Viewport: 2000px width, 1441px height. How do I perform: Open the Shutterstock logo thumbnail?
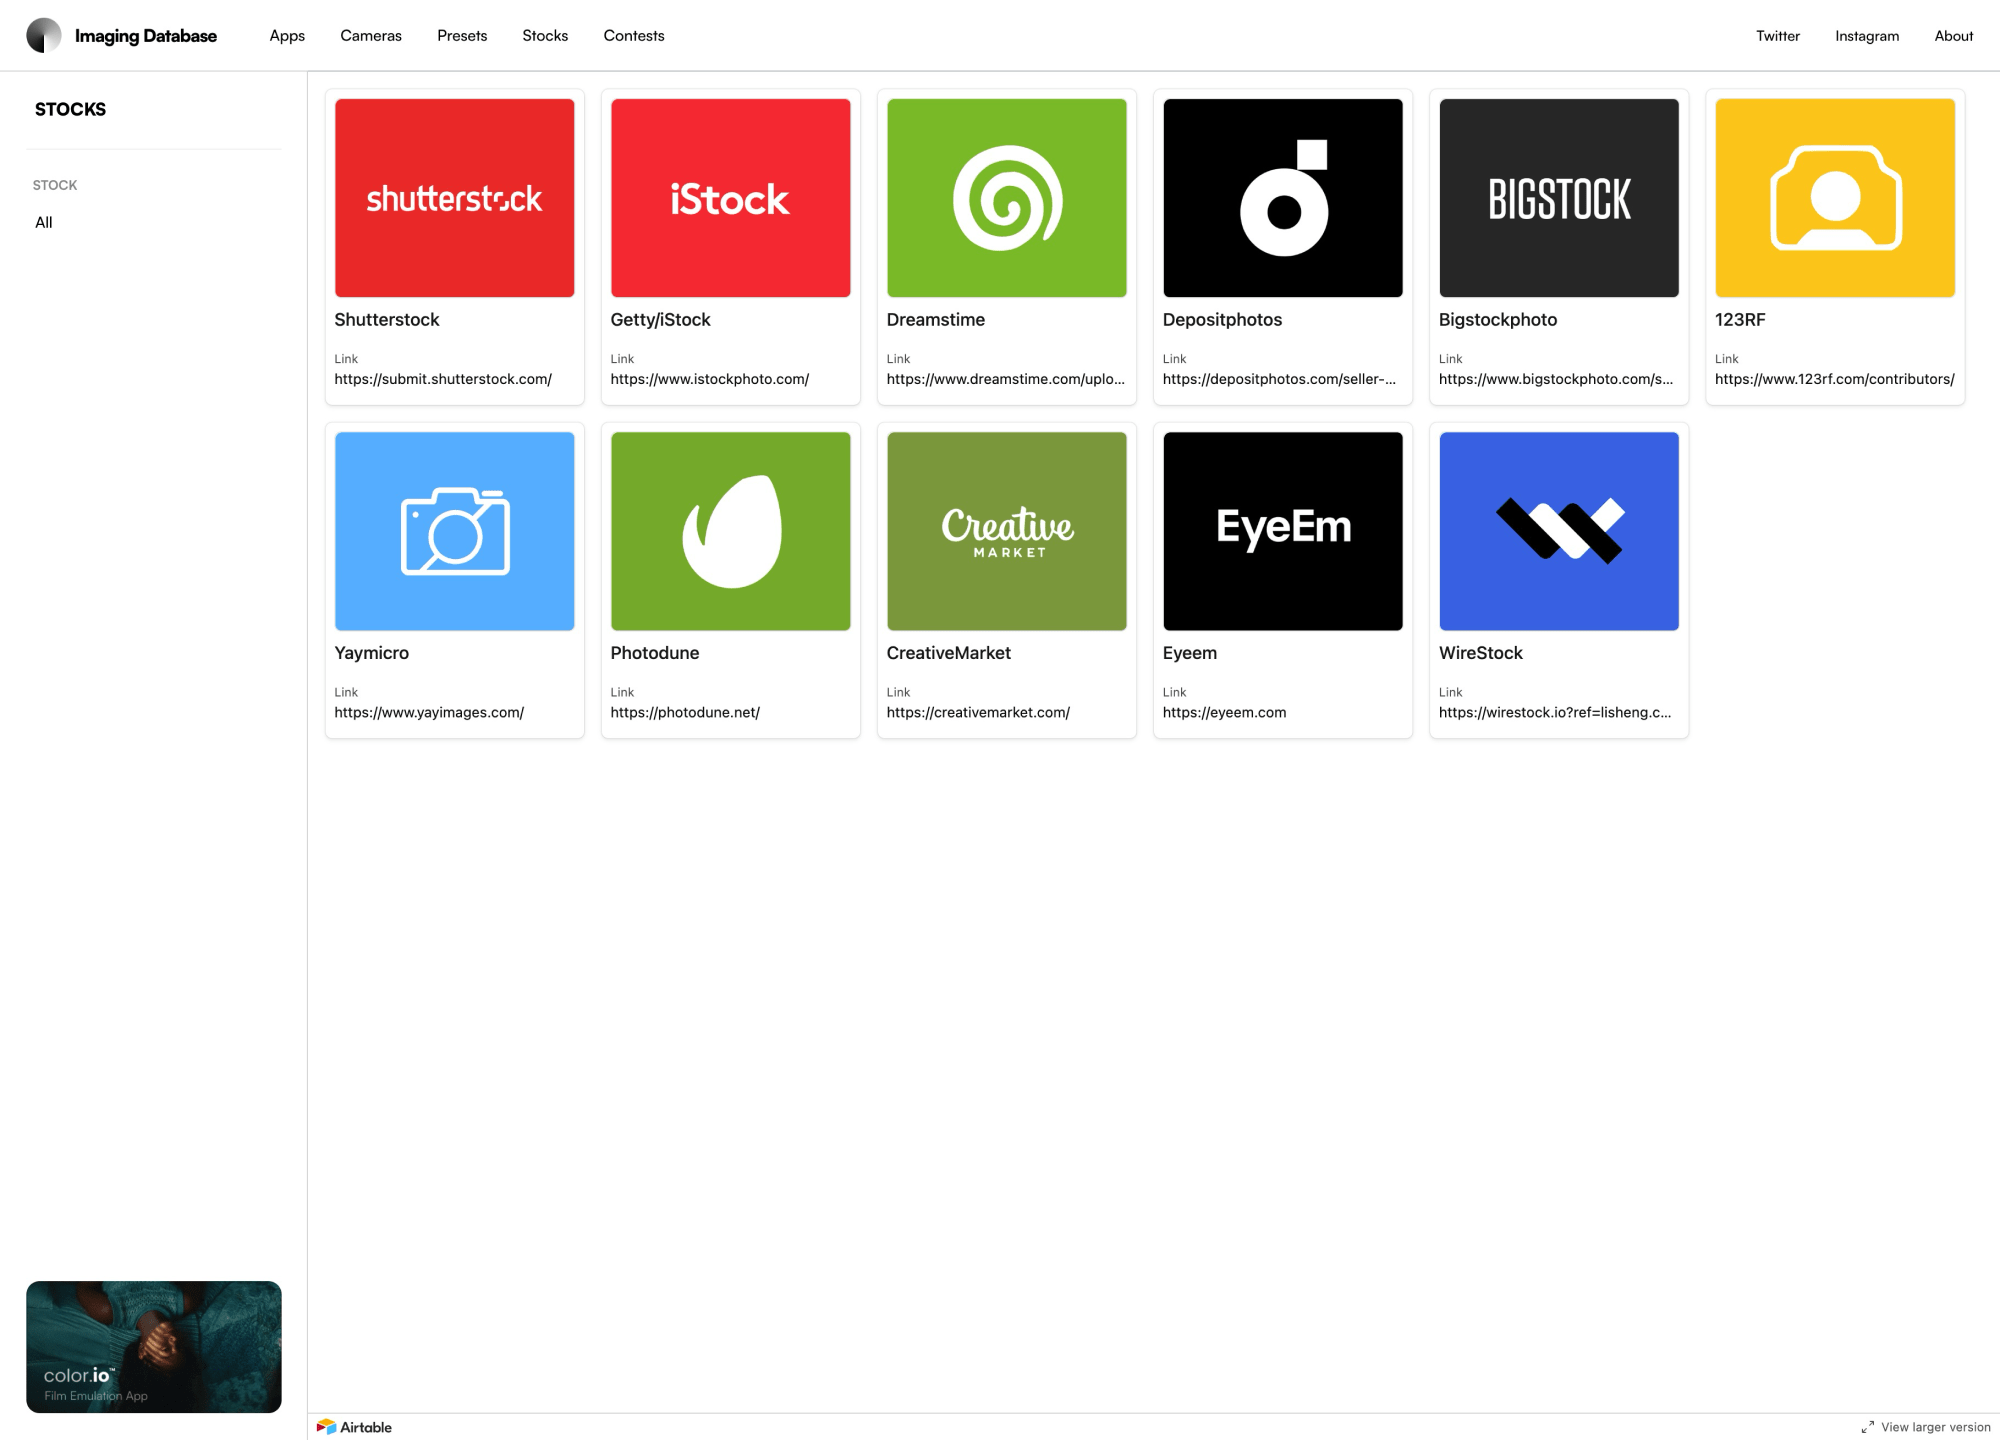point(455,198)
